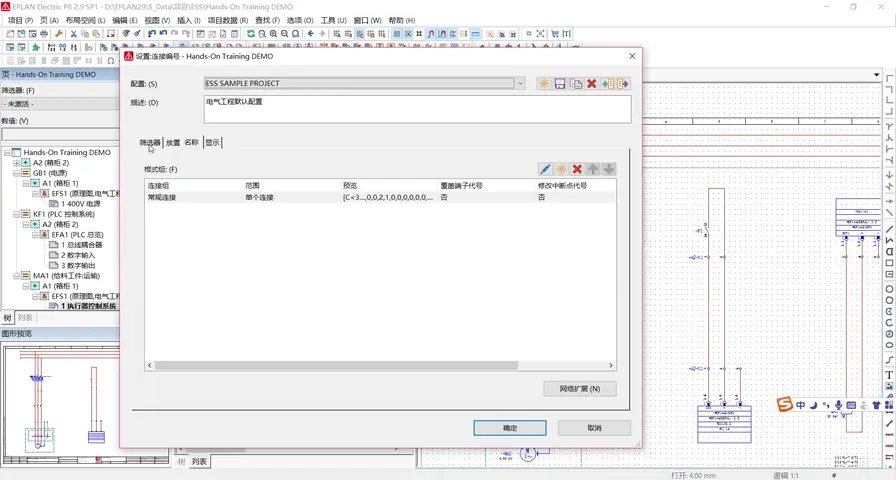Collapse the KF1 (PLC 控制系统) tree node
The image size is (896, 480).
[16, 214]
